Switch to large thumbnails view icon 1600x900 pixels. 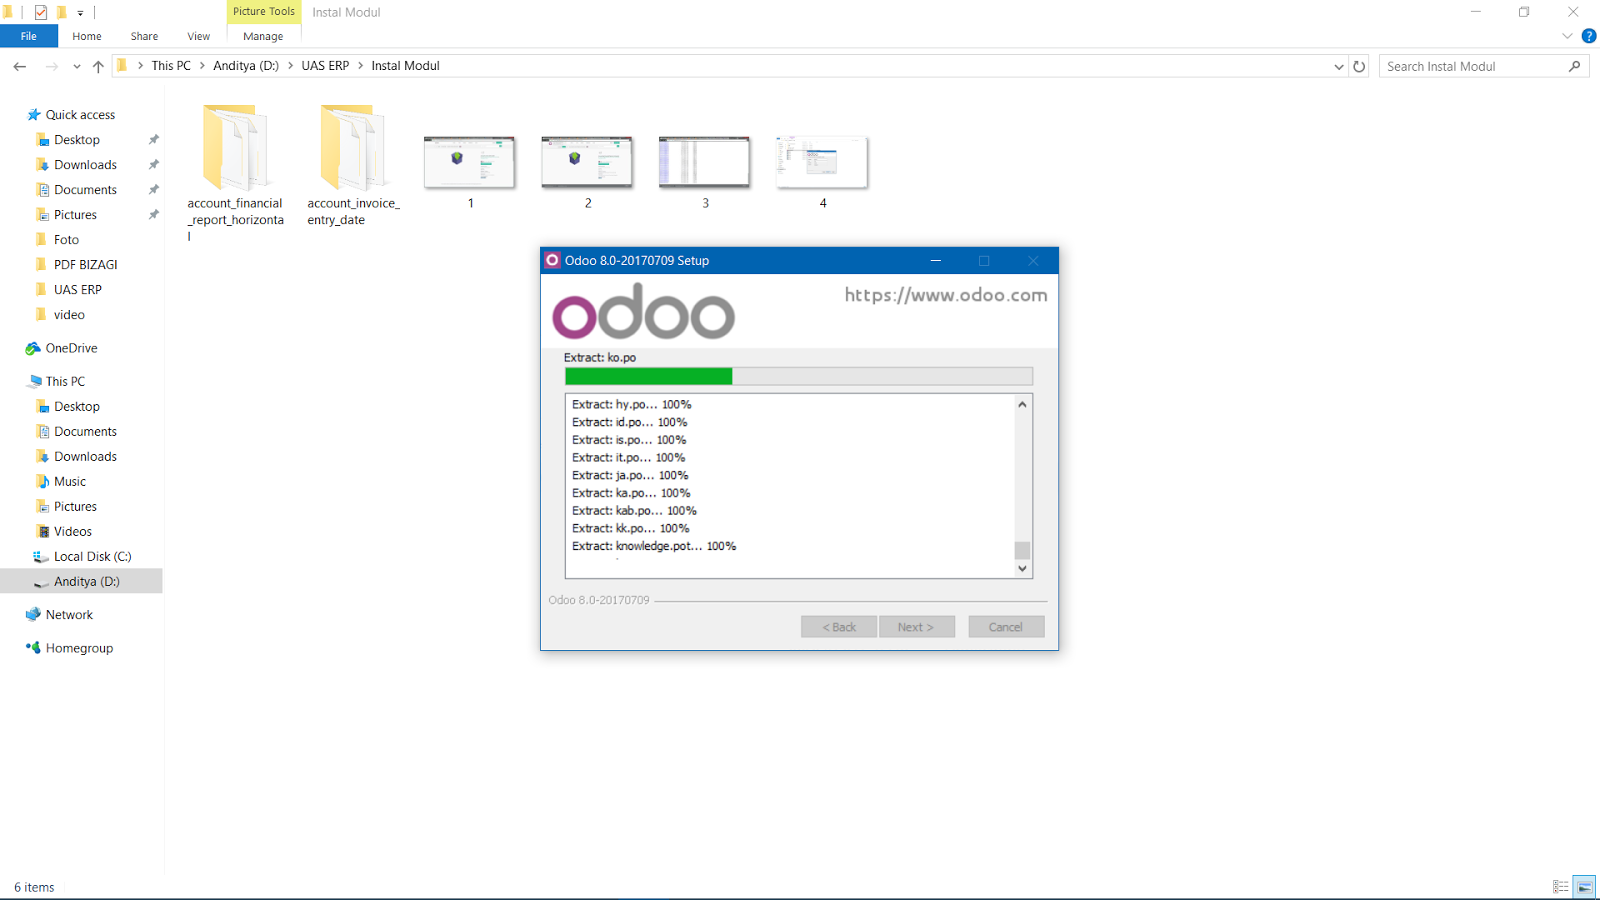[1585, 887]
